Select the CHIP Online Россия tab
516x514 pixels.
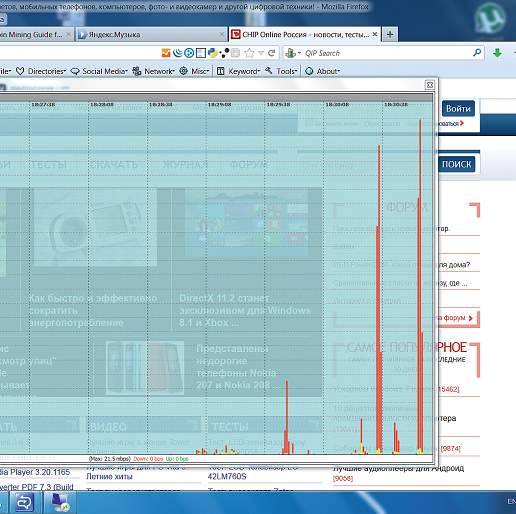tap(304, 34)
